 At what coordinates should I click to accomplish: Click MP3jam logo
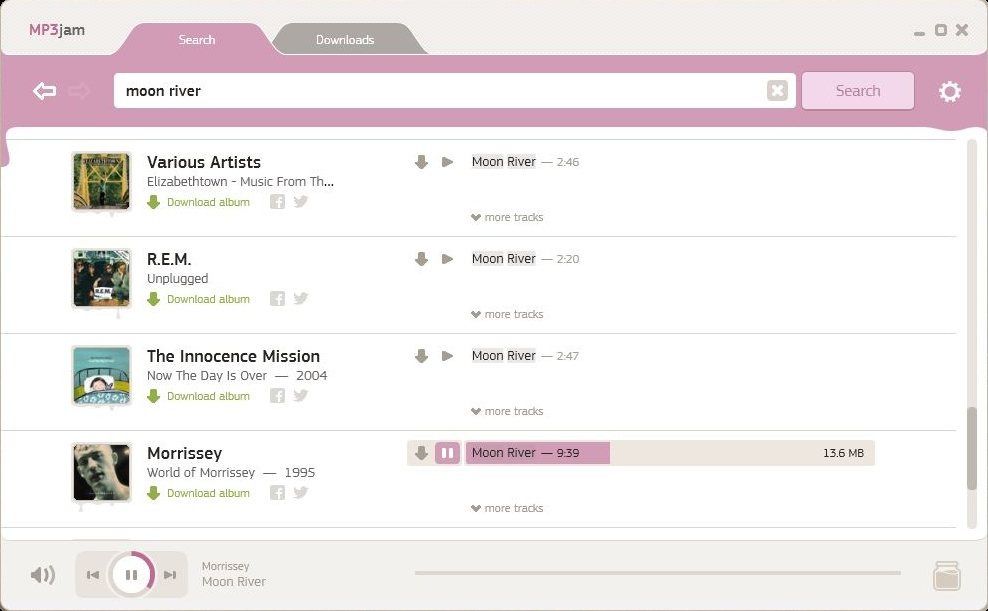click(x=57, y=30)
